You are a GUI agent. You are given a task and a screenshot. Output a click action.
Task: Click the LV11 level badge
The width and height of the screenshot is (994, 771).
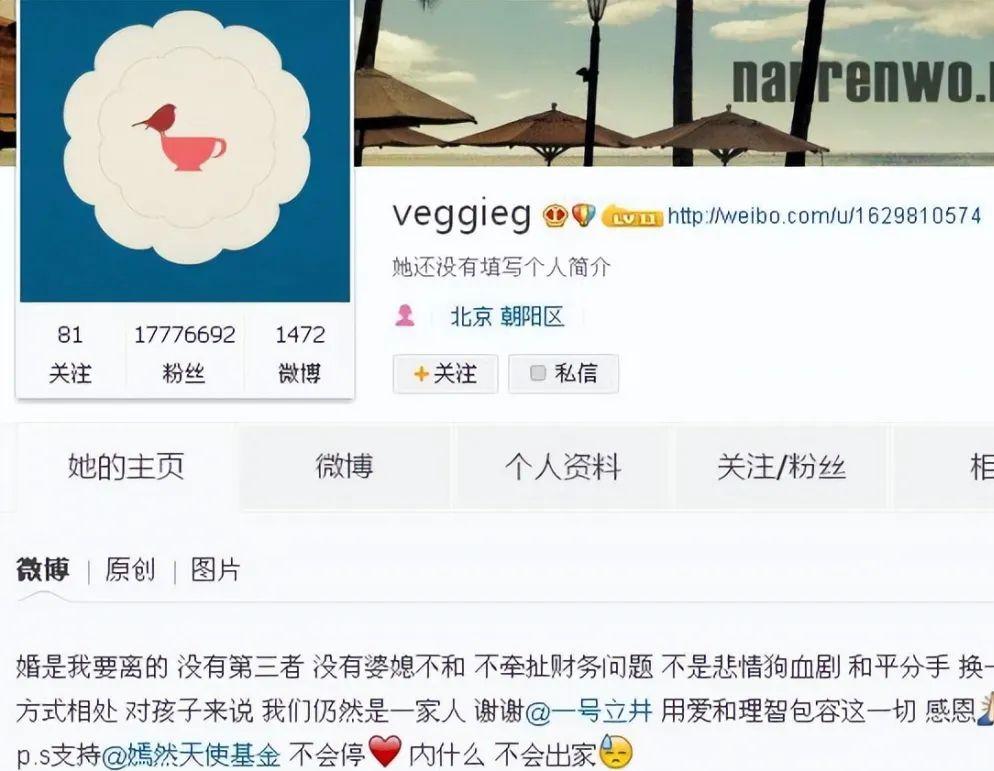(x=631, y=217)
